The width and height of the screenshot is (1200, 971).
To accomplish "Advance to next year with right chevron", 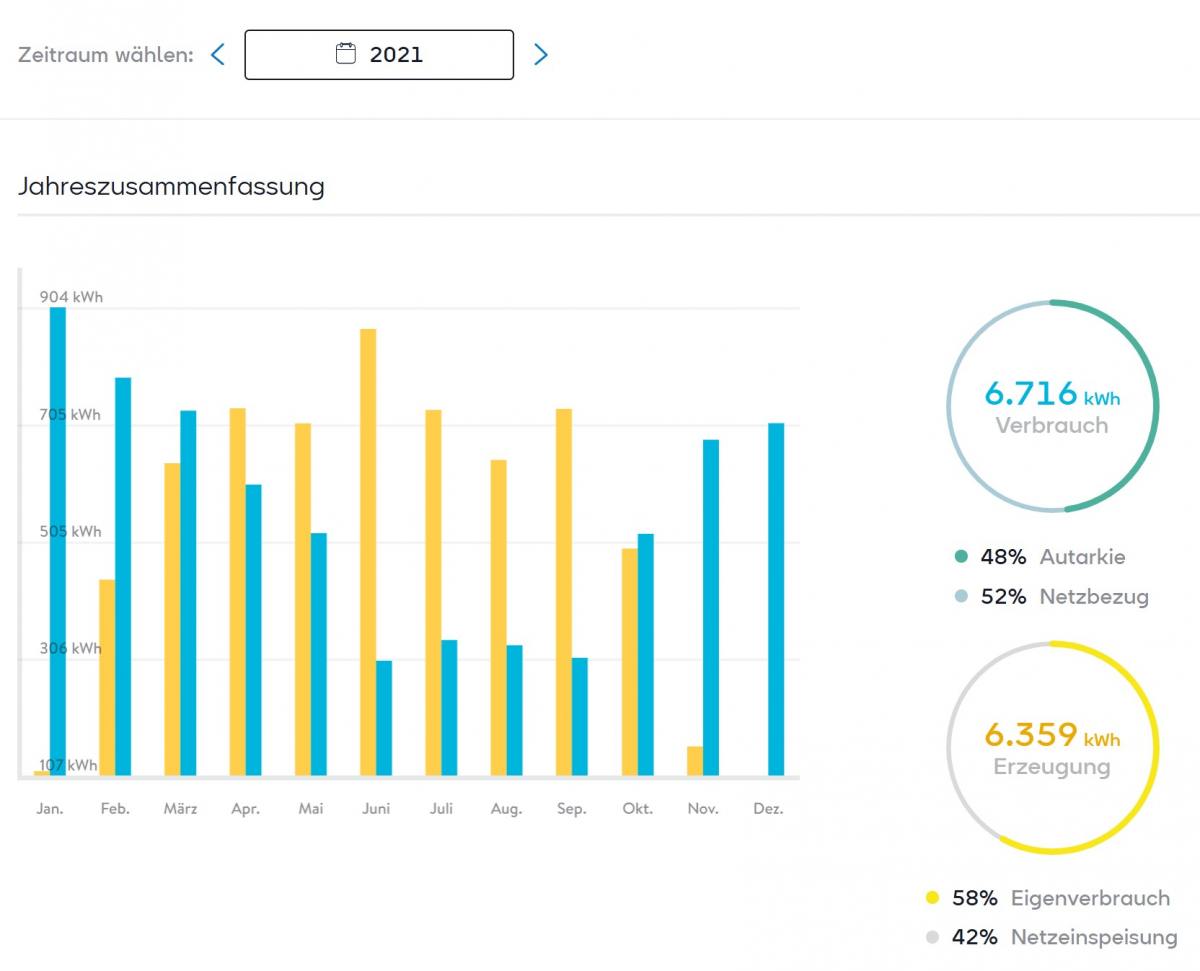I will pyautogui.click(x=541, y=54).
